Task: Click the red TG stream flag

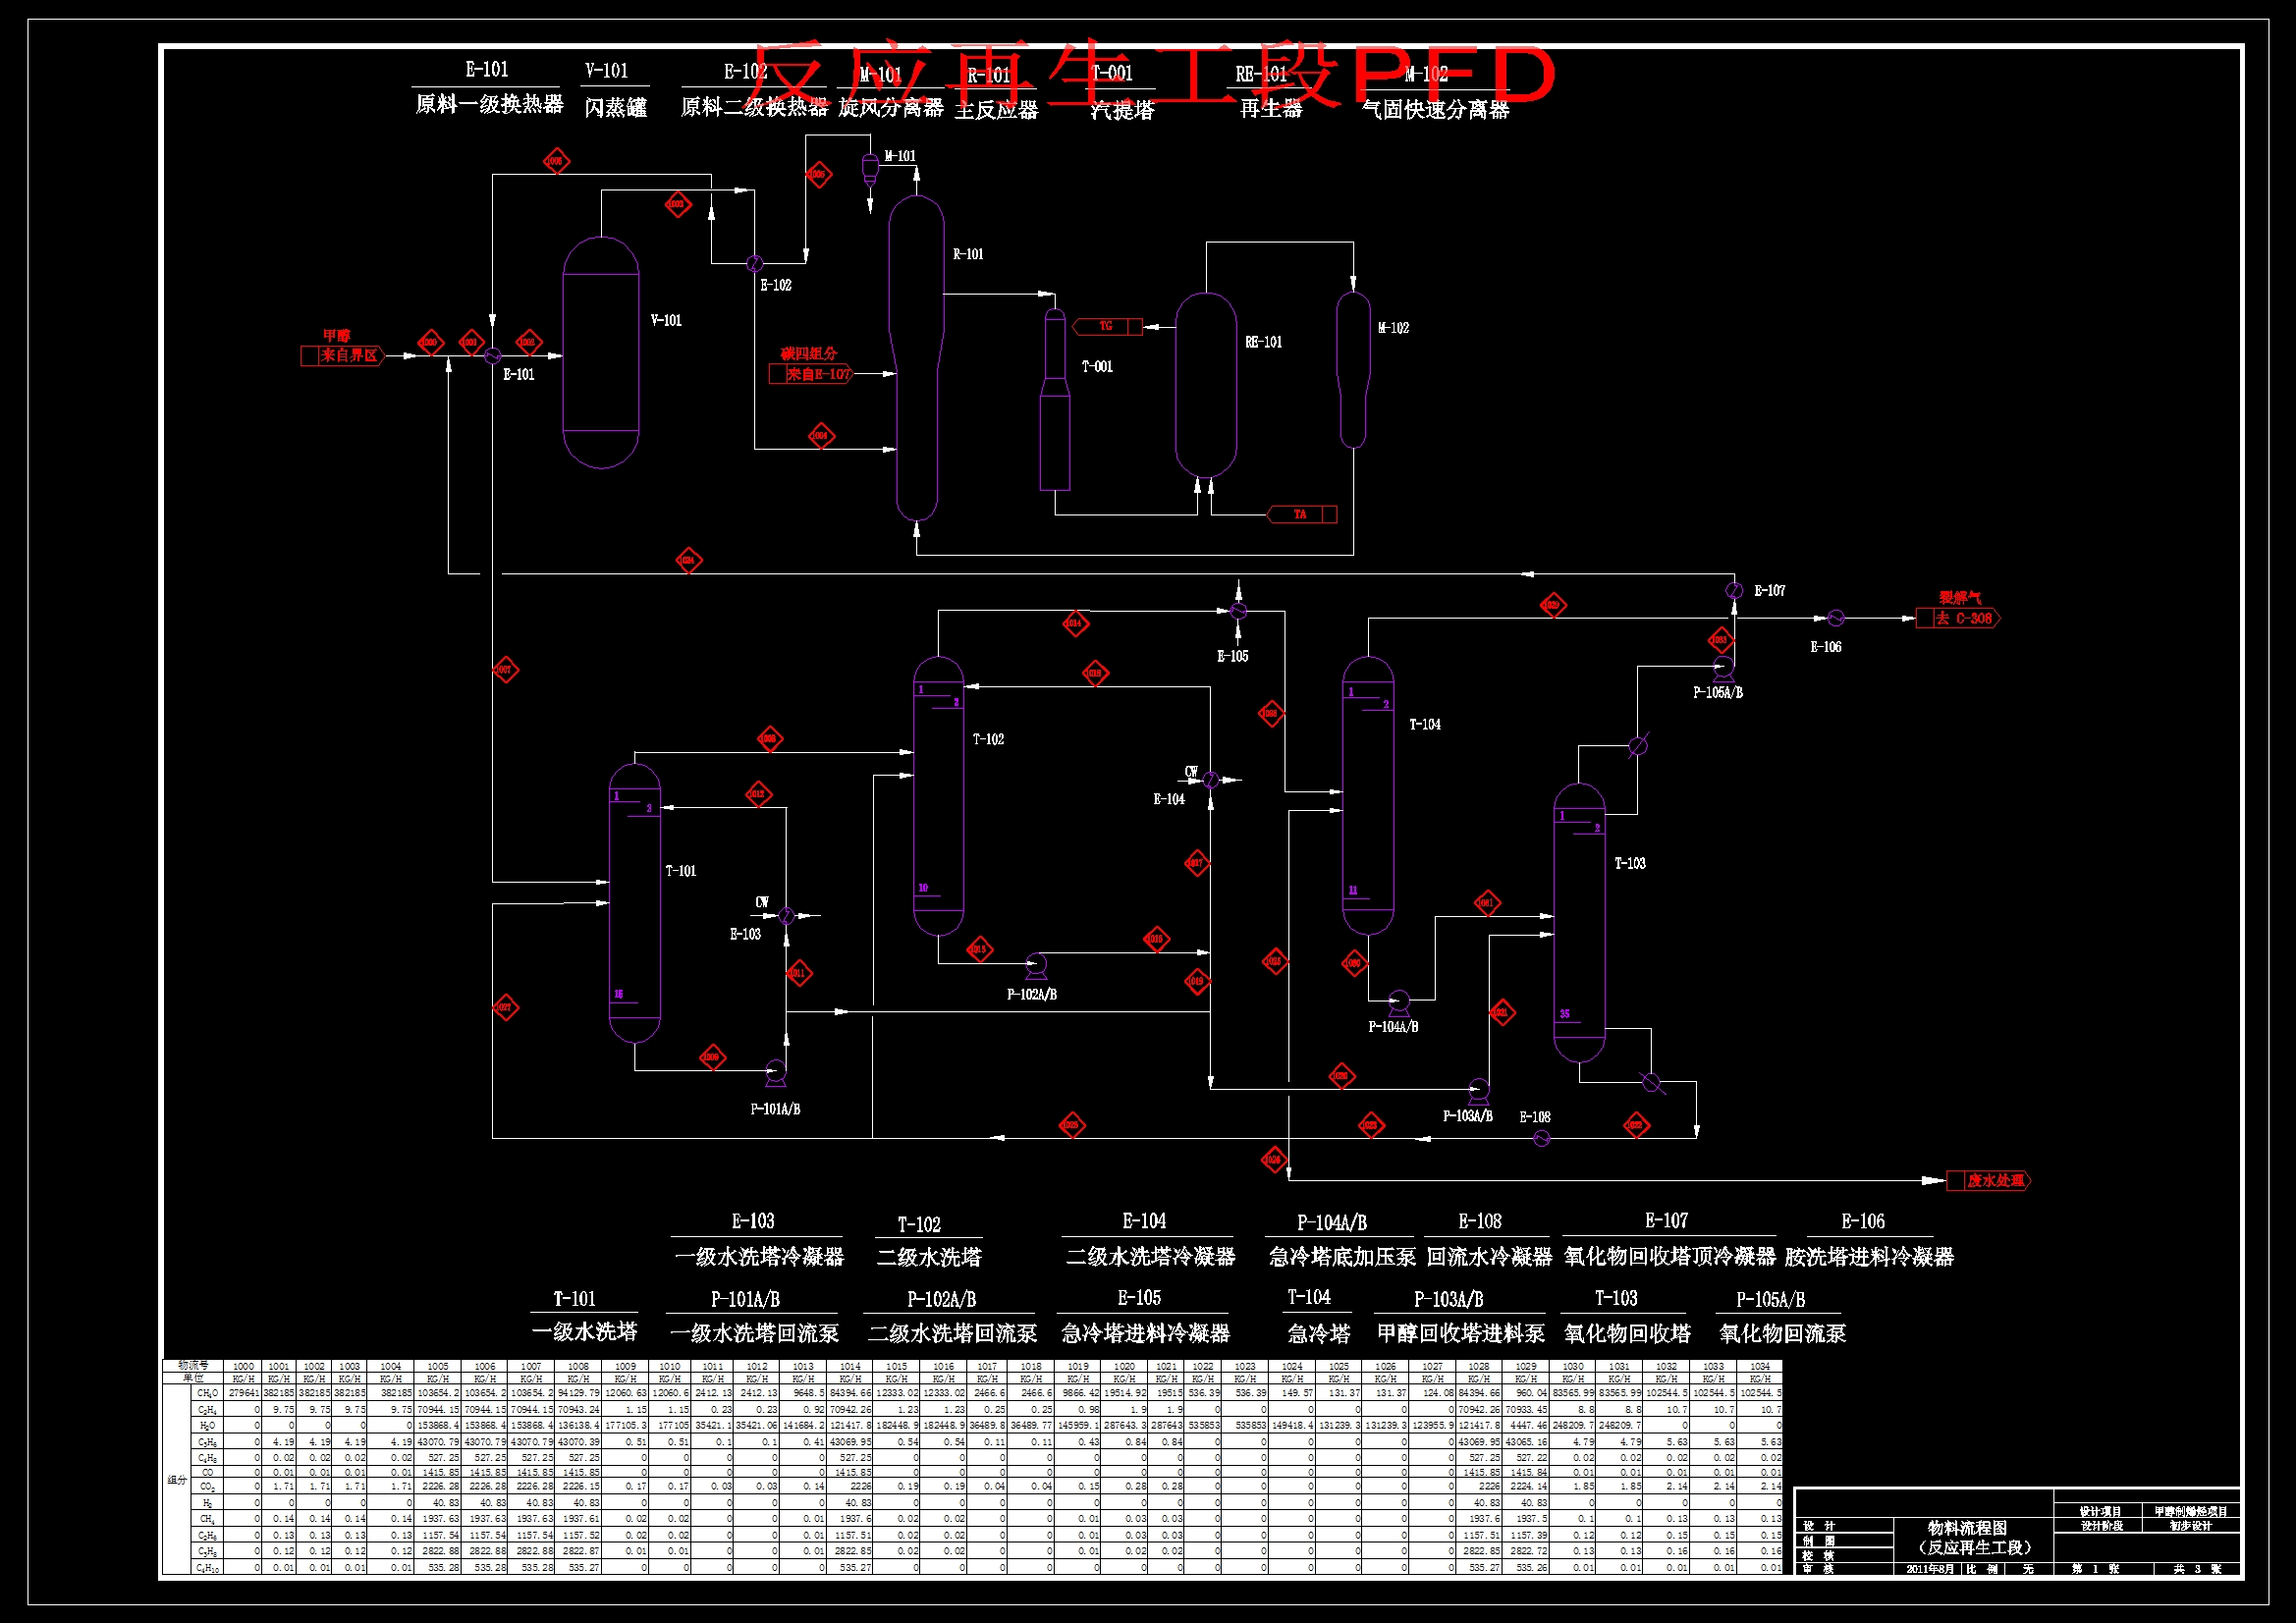Action: (1107, 327)
